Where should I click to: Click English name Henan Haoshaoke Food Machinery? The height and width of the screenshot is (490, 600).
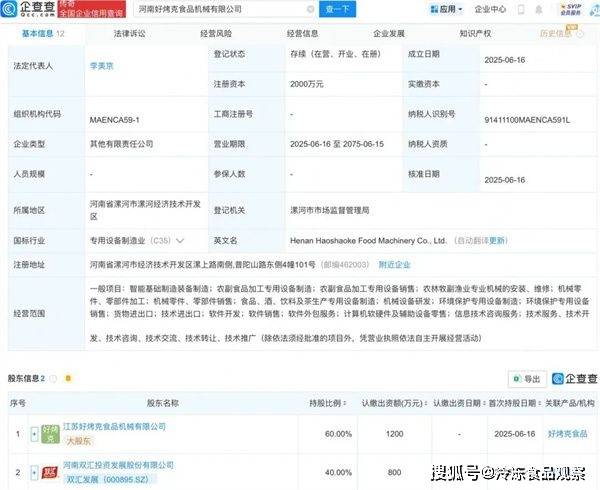point(368,241)
